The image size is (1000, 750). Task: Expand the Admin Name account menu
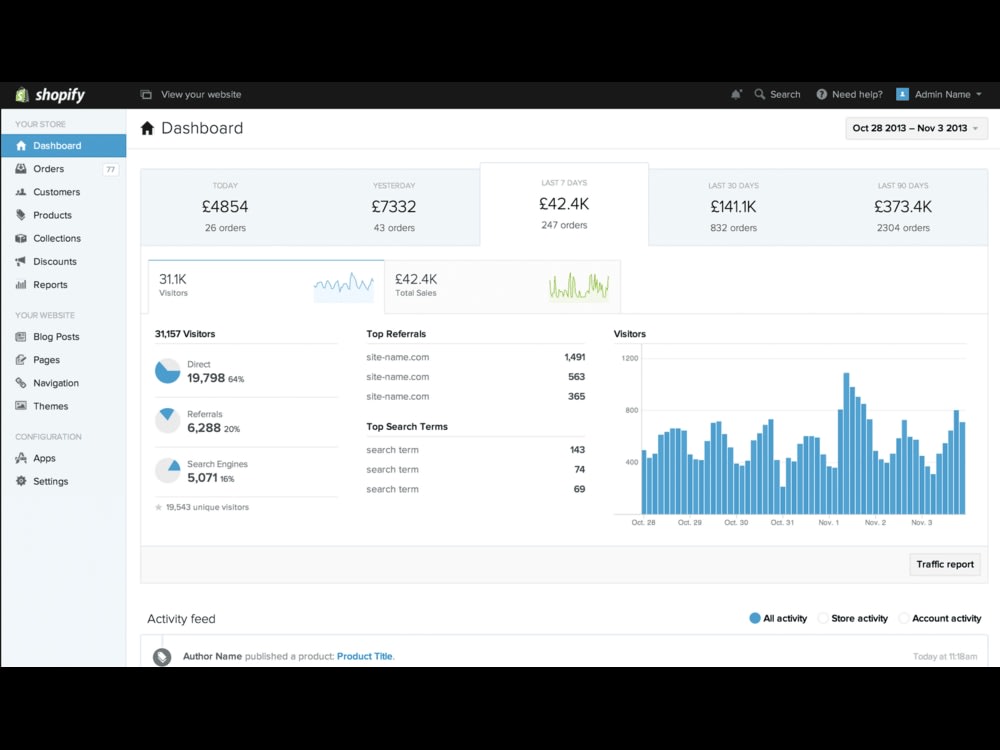coord(938,94)
